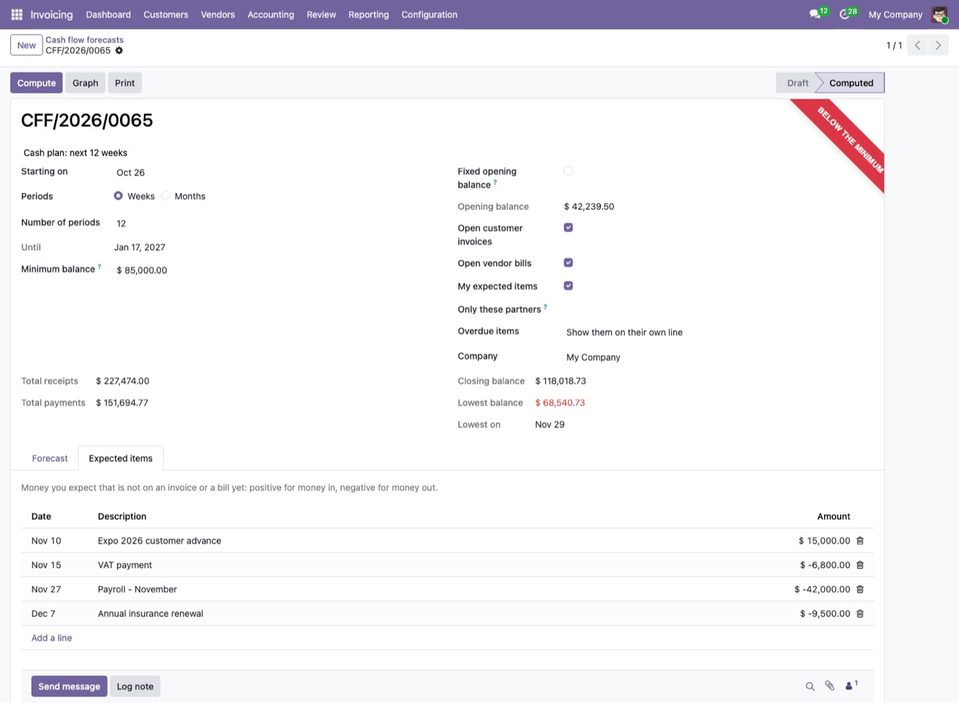Switch to the Expected items tab
Image resolution: width=959 pixels, height=703 pixels.
(120, 458)
